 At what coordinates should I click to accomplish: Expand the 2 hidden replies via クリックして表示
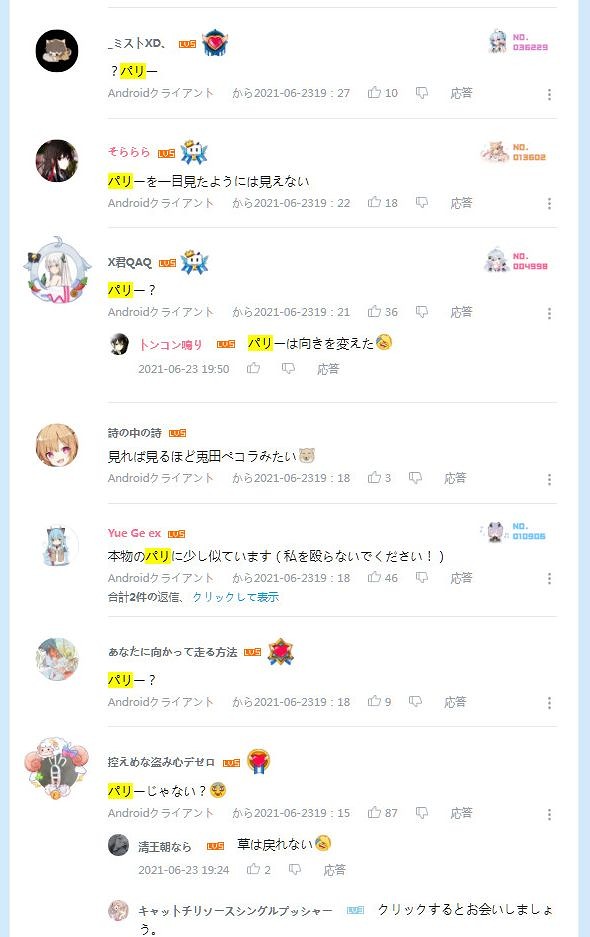click(236, 597)
